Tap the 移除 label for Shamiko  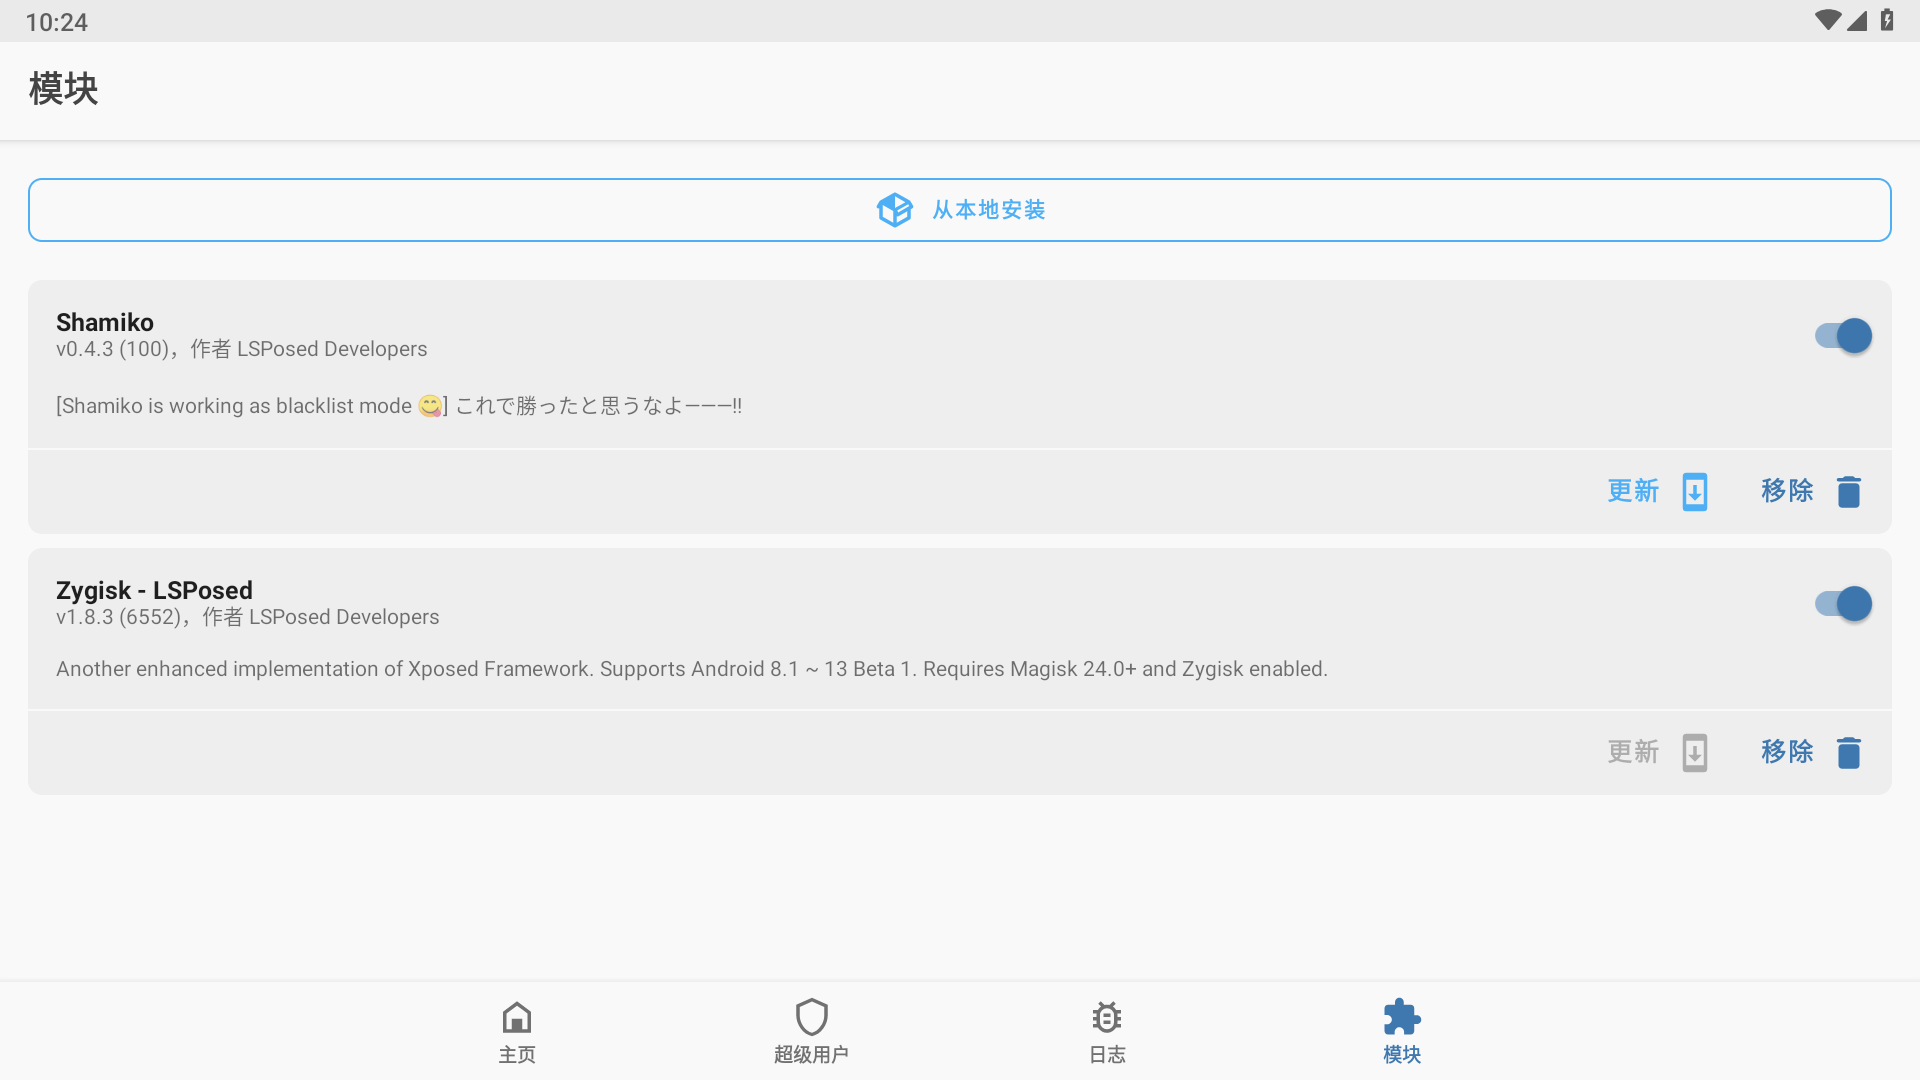click(1787, 491)
